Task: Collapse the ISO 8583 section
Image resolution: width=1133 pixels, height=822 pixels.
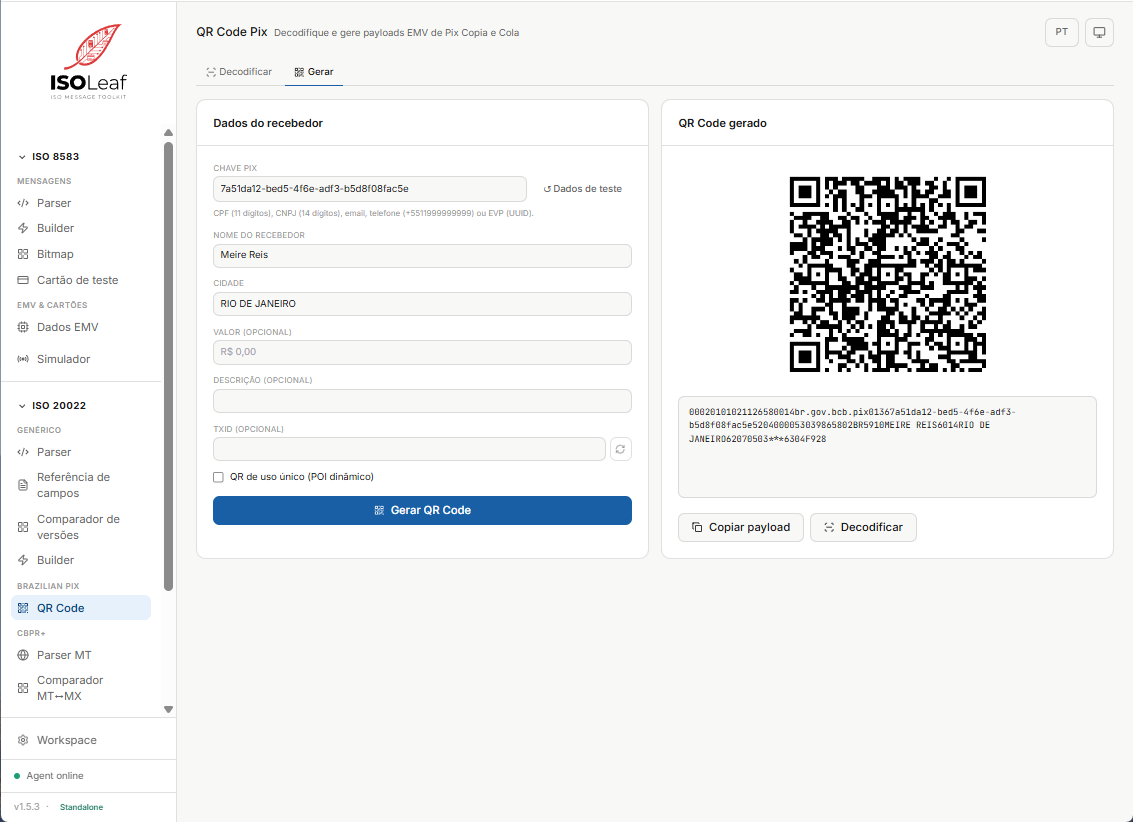Action: click(x=48, y=157)
